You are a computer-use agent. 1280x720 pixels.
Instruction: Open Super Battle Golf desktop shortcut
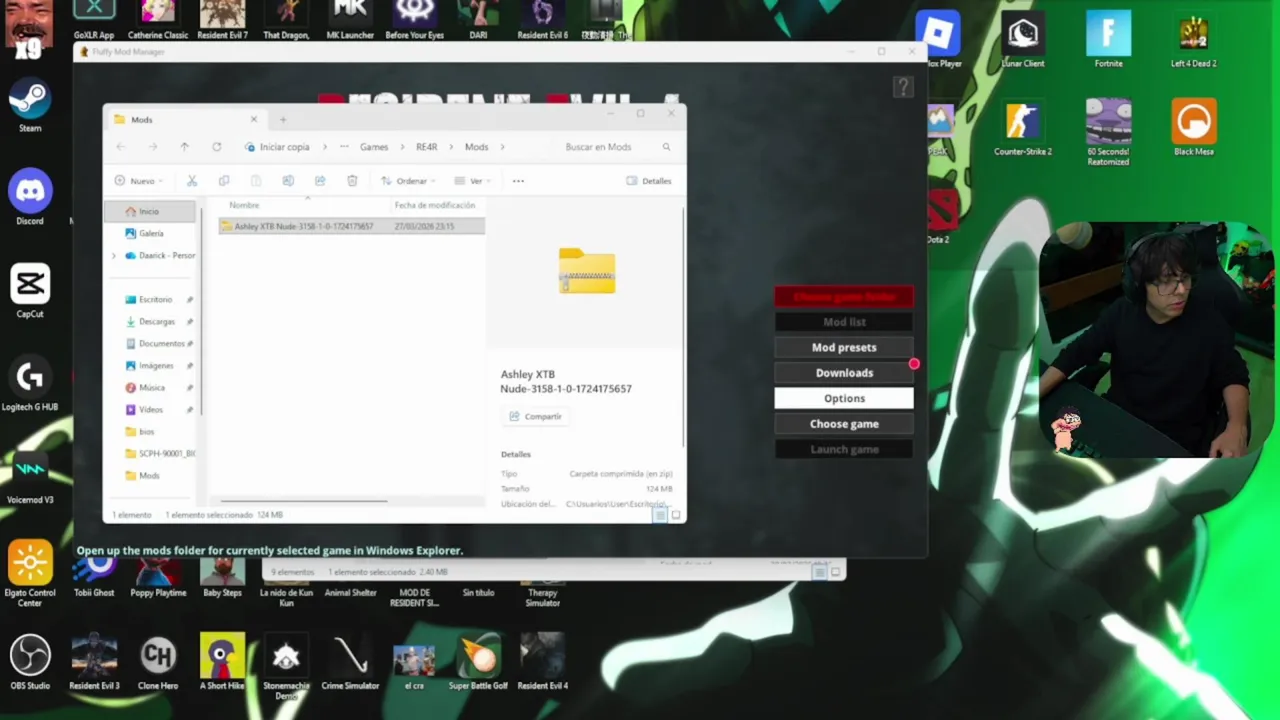[x=478, y=663]
